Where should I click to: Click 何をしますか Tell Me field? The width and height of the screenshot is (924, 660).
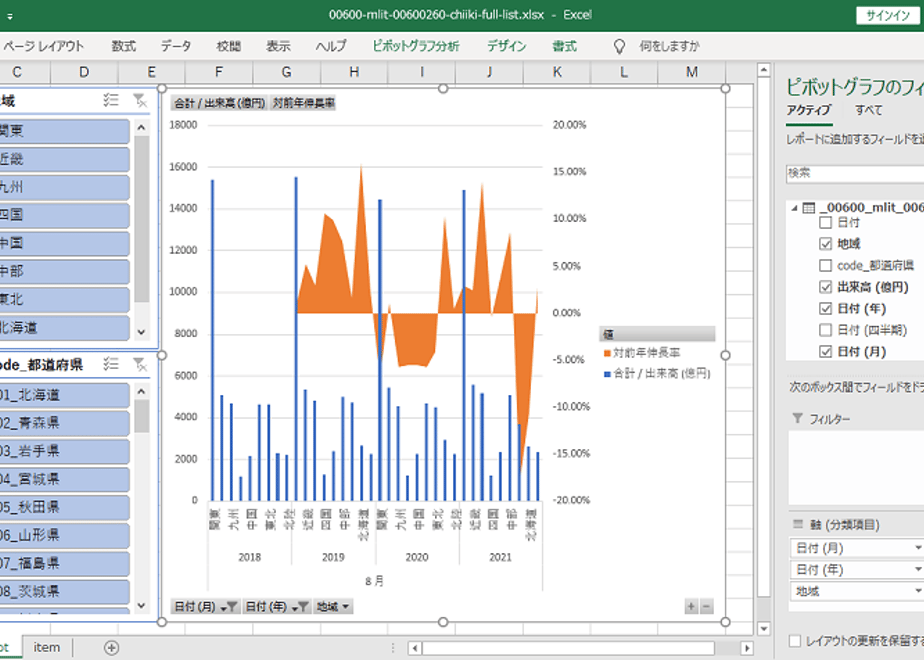click(x=669, y=46)
